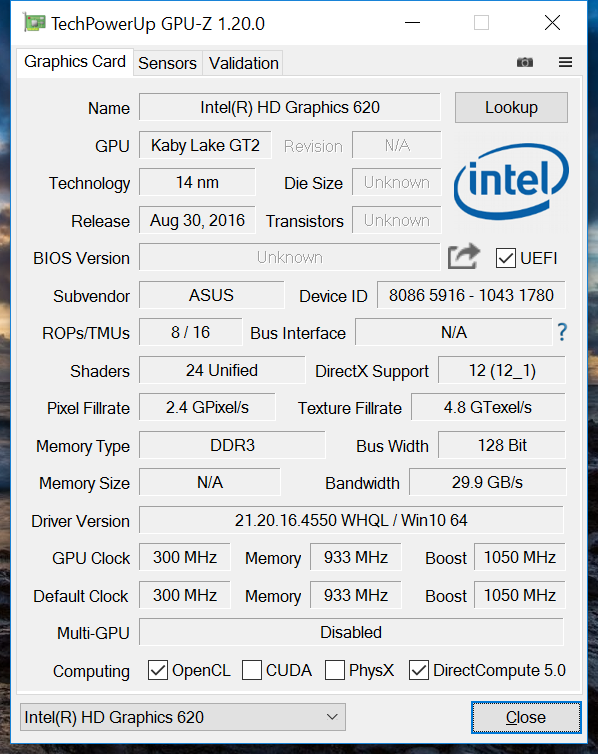Click the Default Clock value 300 MHz
Viewport: 598px width, 754px height.
coord(185,595)
